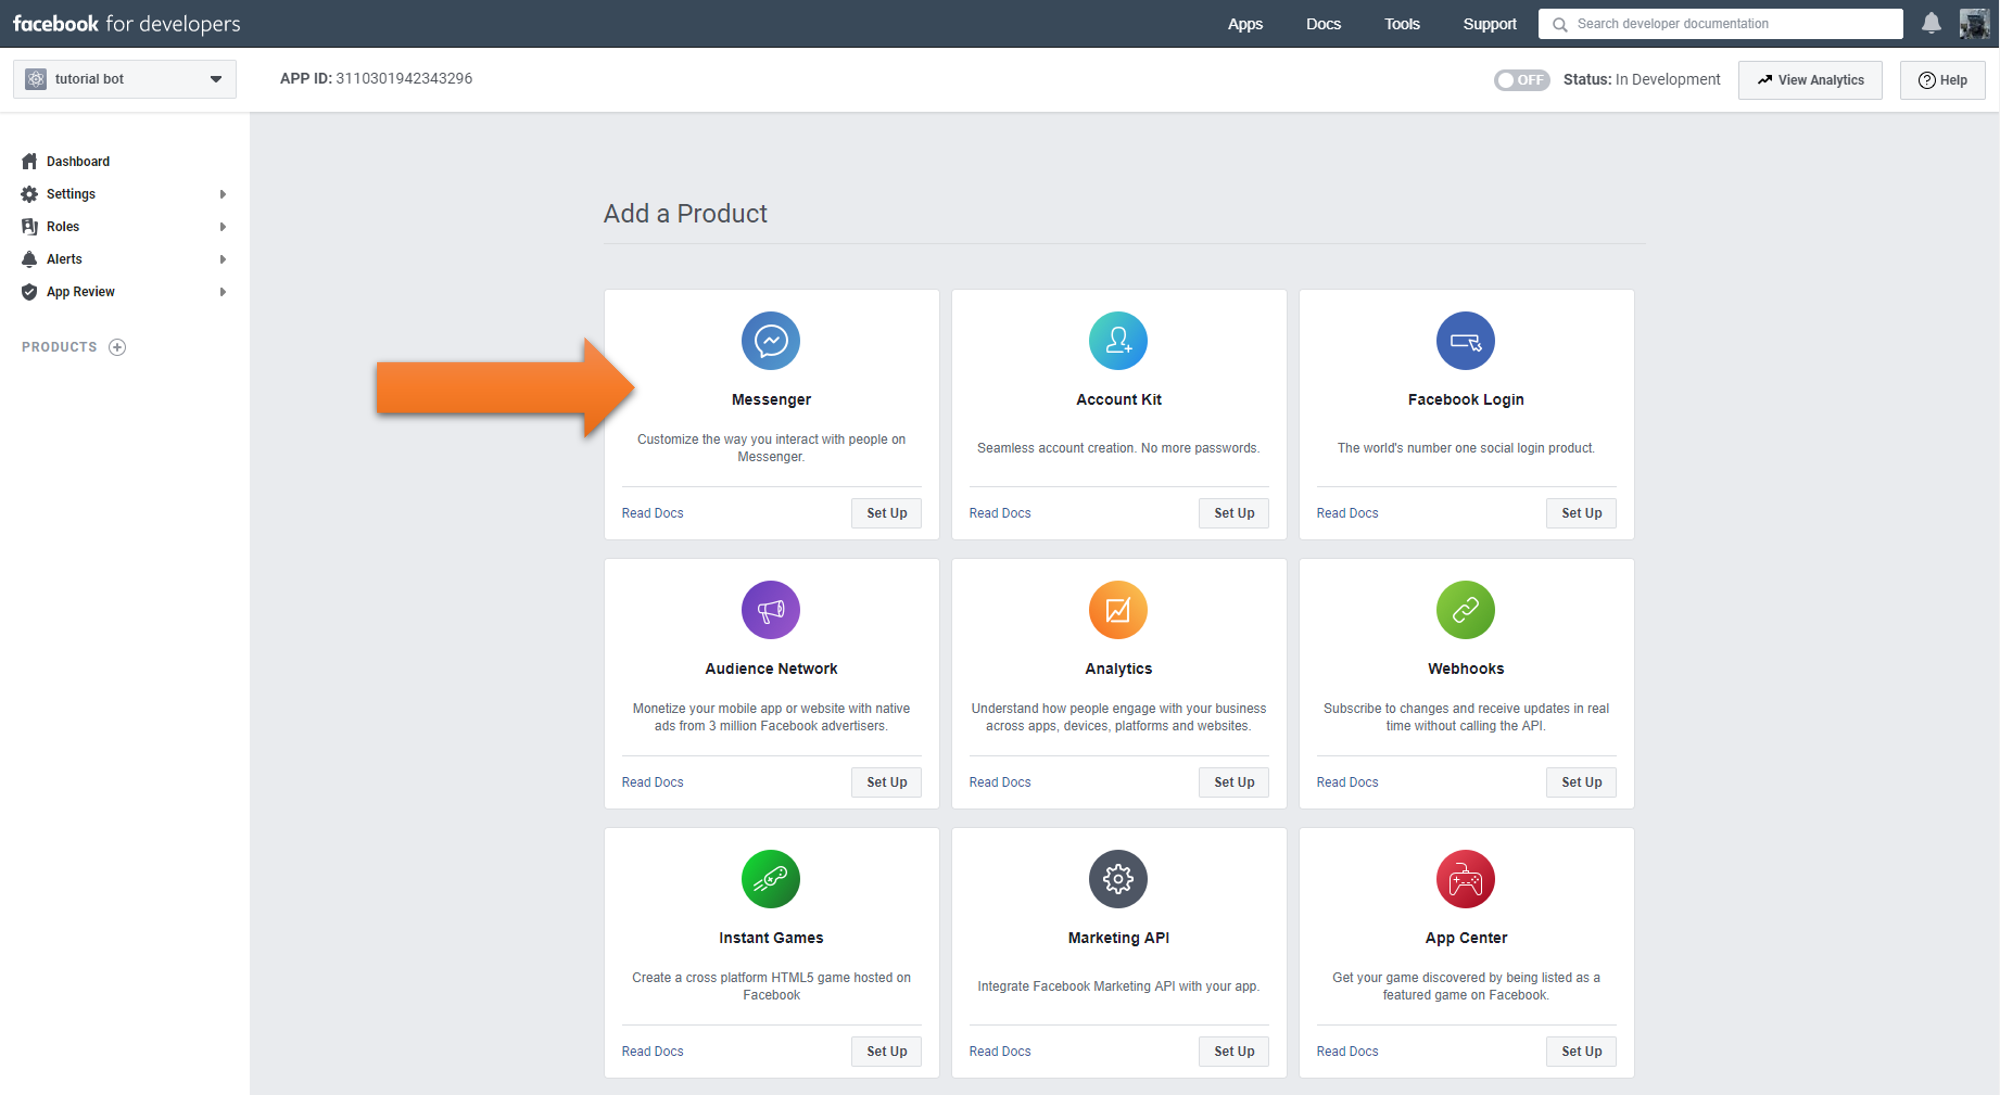Open the tutorial bot app dropdown
This screenshot has width=2000, height=1095.
pyautogui.click(x=125, y=79)
